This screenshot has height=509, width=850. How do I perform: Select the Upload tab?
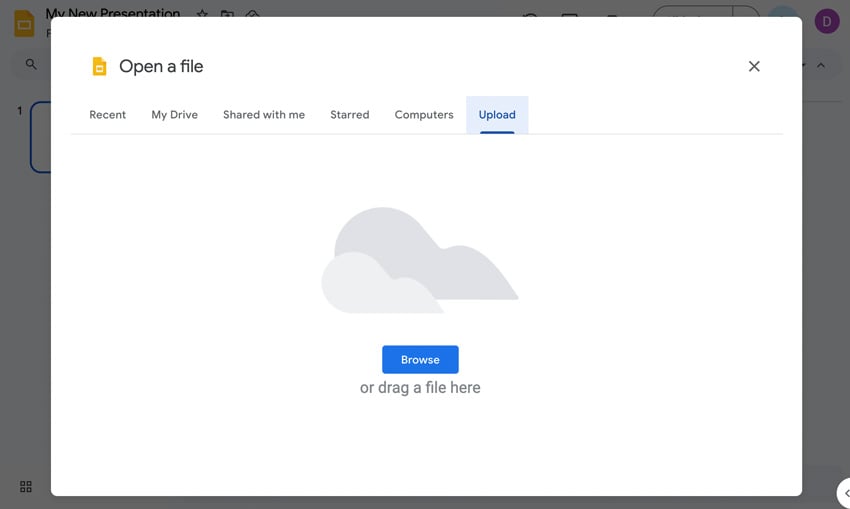[497, 115]
